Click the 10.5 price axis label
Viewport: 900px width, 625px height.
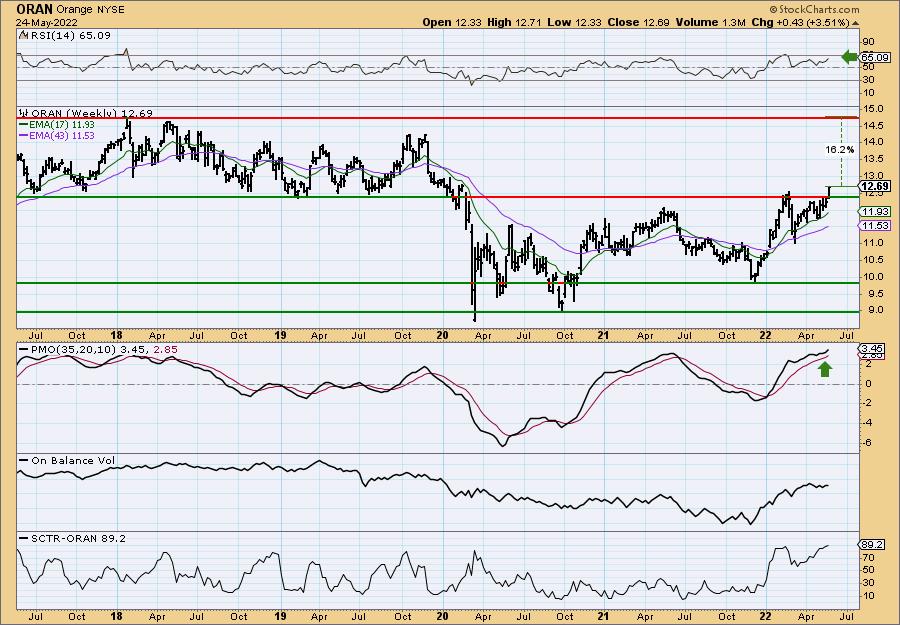[x=873, y=260]
